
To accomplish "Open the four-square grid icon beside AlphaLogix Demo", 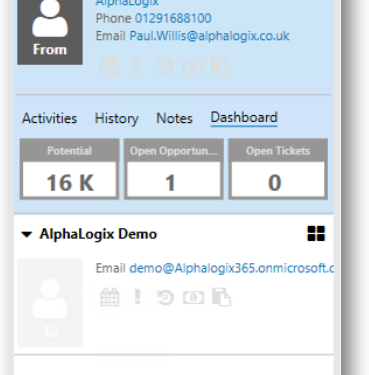I will click(x=316, y=233).
